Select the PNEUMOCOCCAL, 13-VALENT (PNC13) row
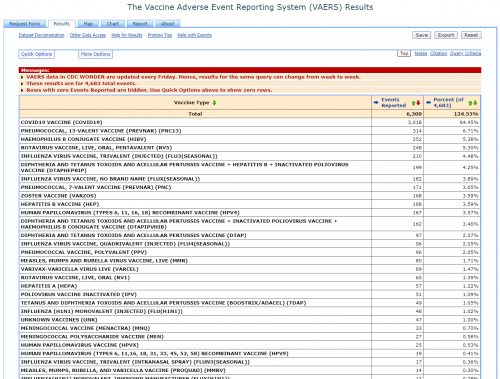The width and height of the screenshot is (500, 379). tap(250, 131)
